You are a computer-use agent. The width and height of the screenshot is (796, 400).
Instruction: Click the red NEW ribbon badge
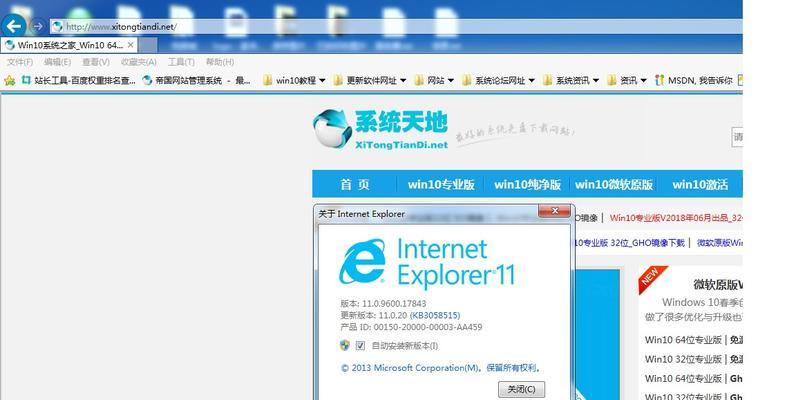[x=652, y=278]
